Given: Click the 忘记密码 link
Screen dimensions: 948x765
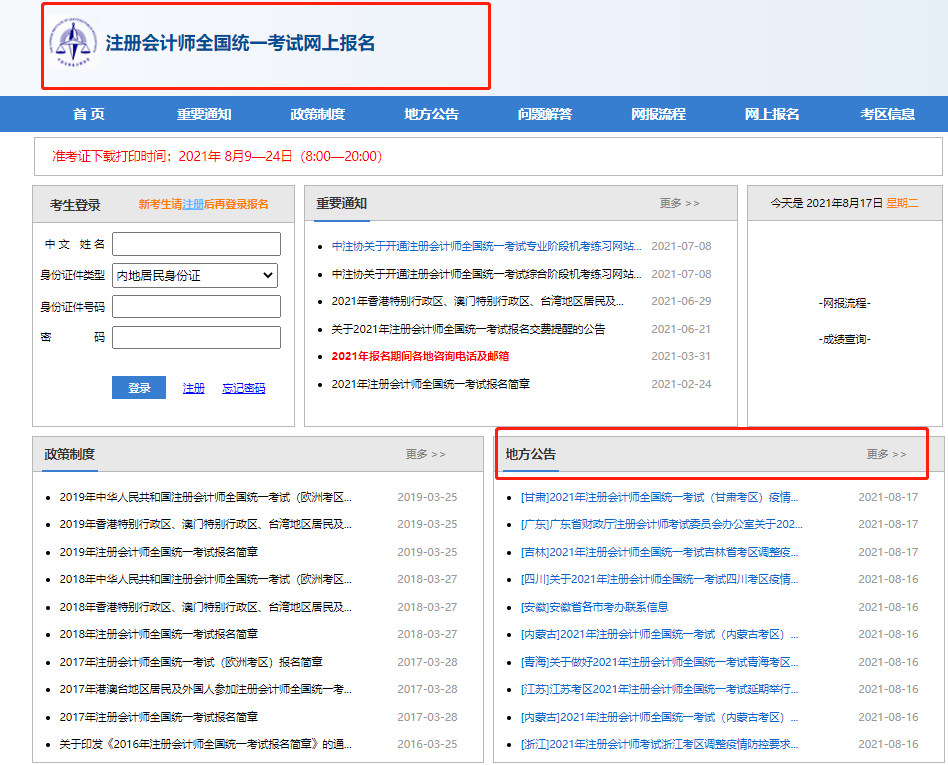Looking at the screenshot, I should point(244,388).
